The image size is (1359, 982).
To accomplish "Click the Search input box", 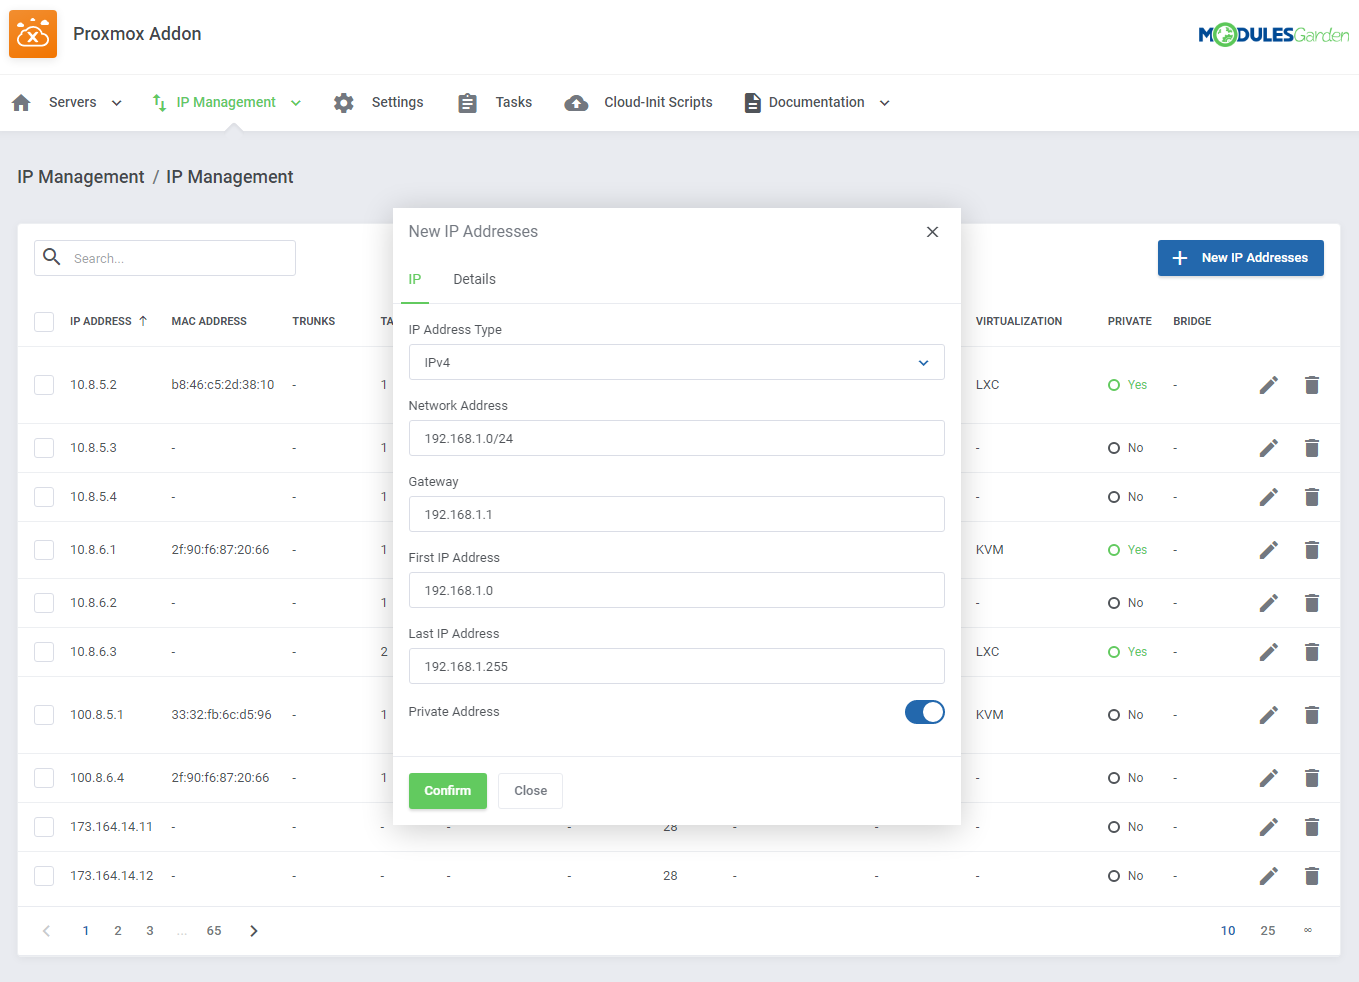I will [165, 258].
